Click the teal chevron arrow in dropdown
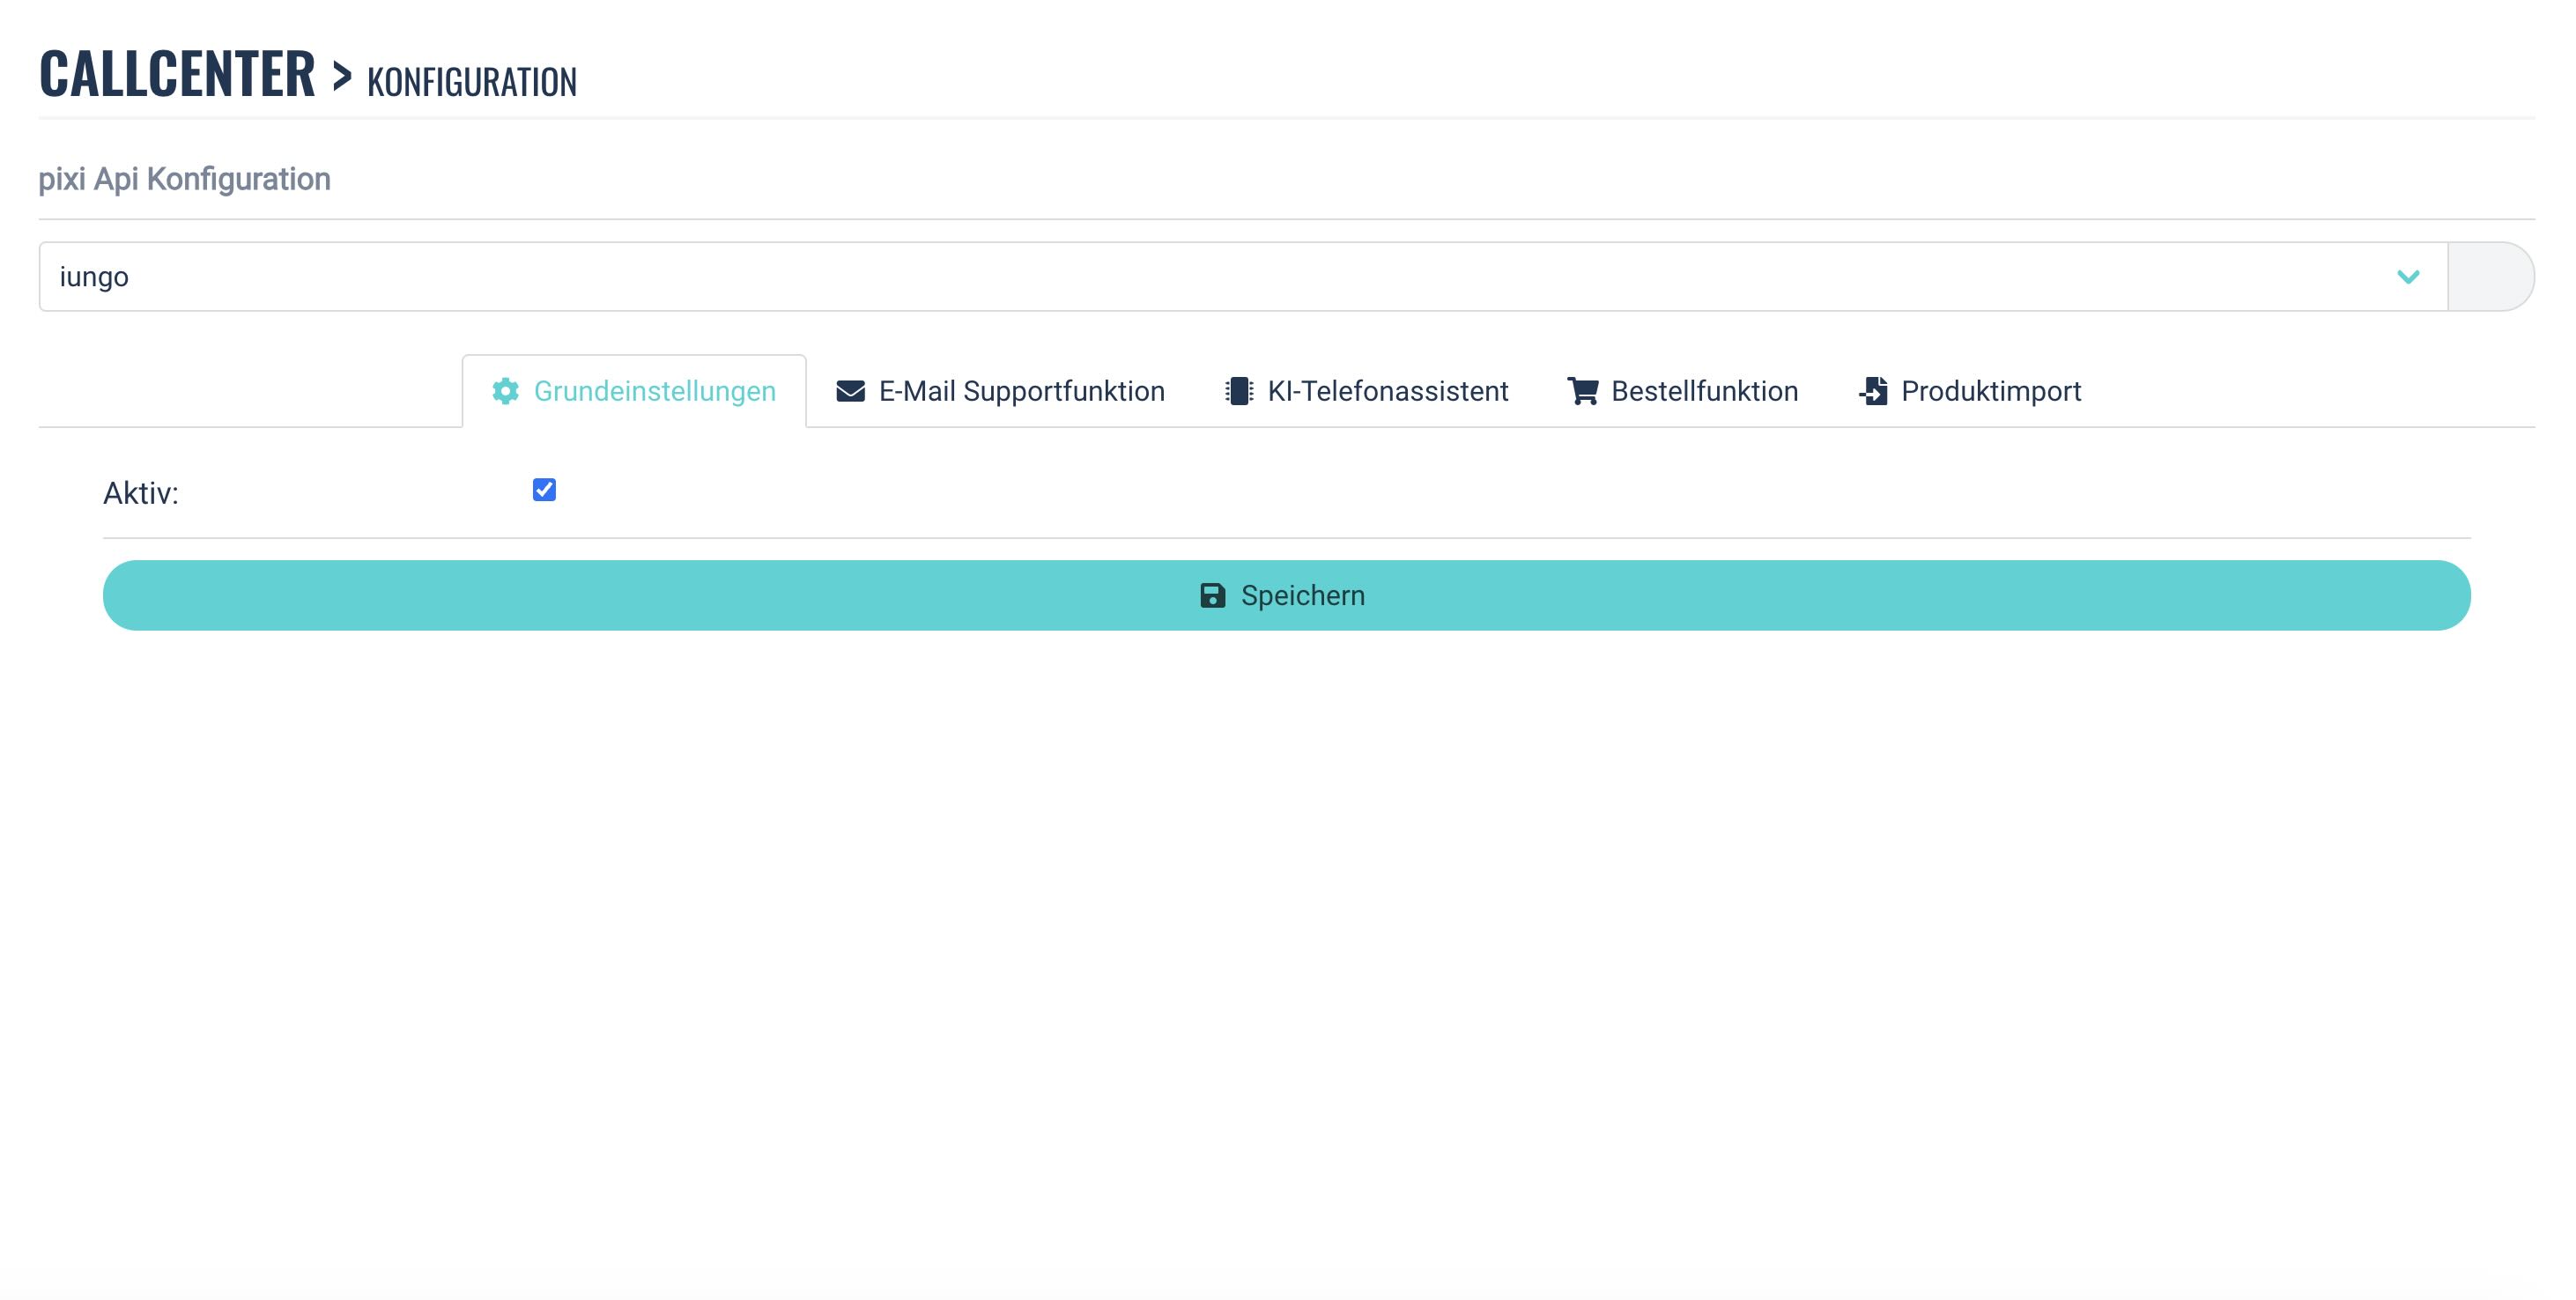 [2408, 277]
